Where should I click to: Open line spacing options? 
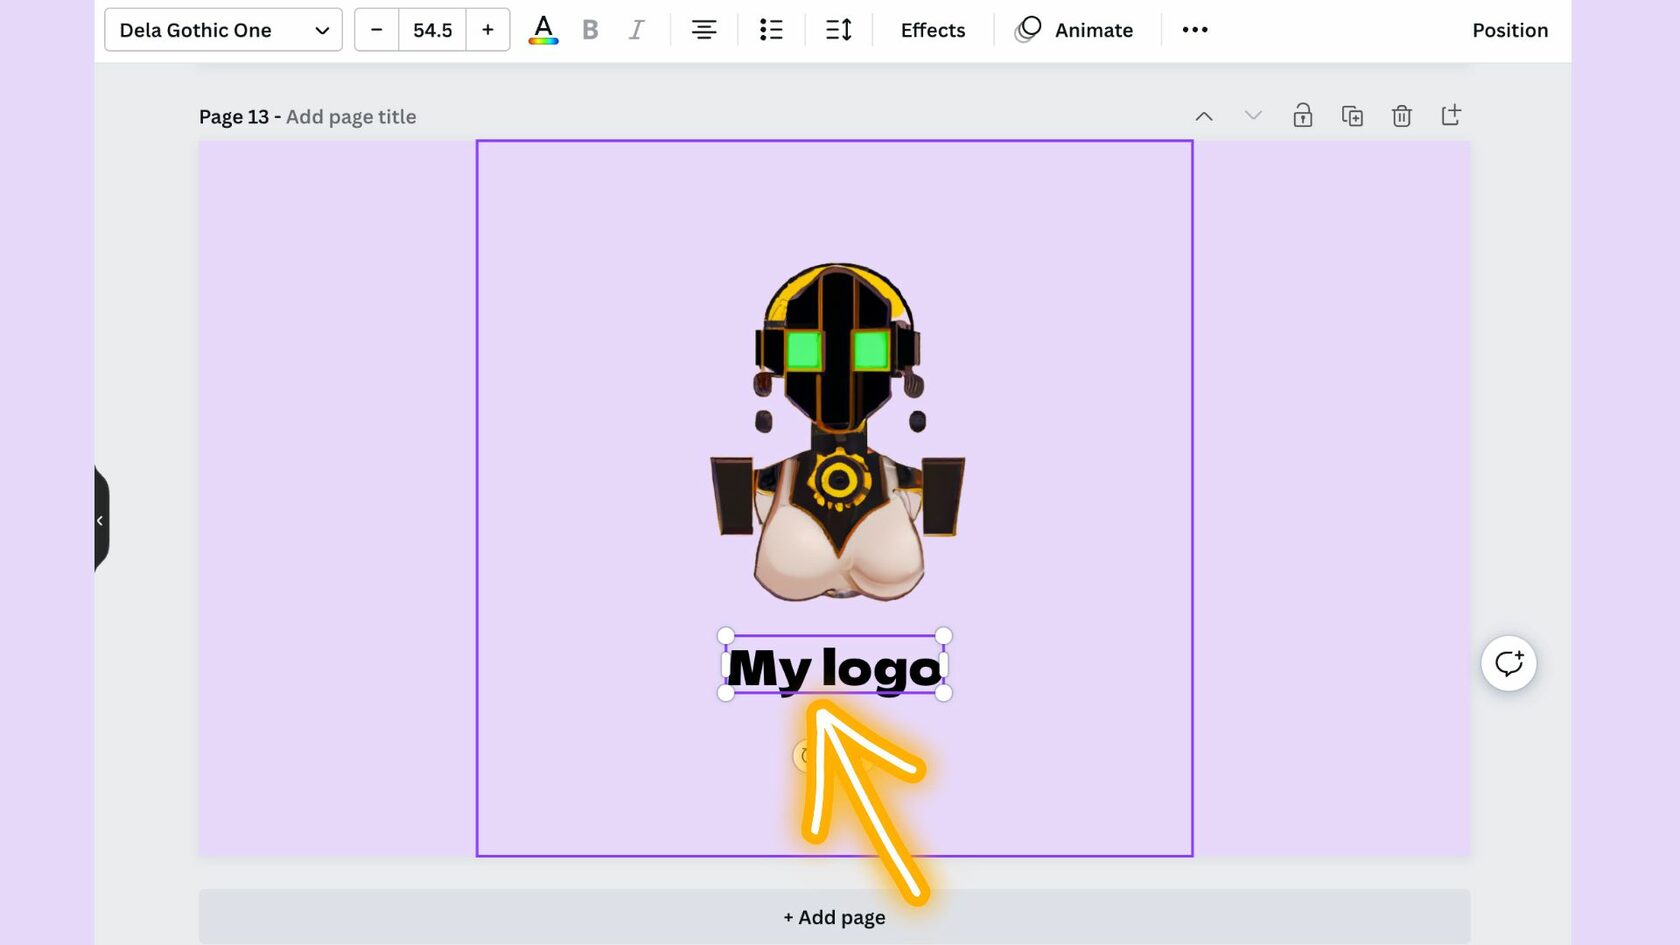[x=838, y=30]
